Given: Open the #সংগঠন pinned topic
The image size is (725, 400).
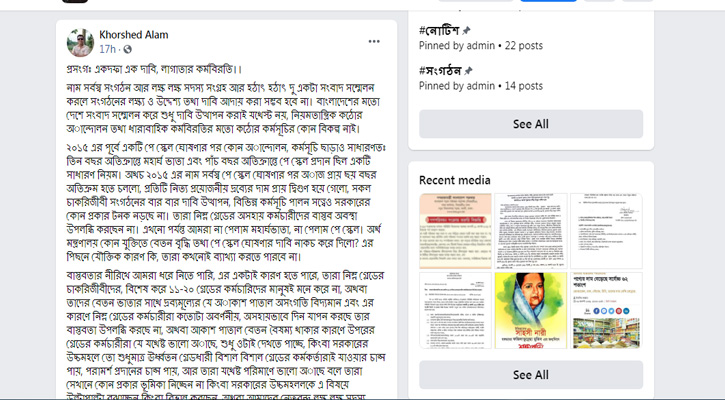Looking at the screenshot, I should coord(440,71).
